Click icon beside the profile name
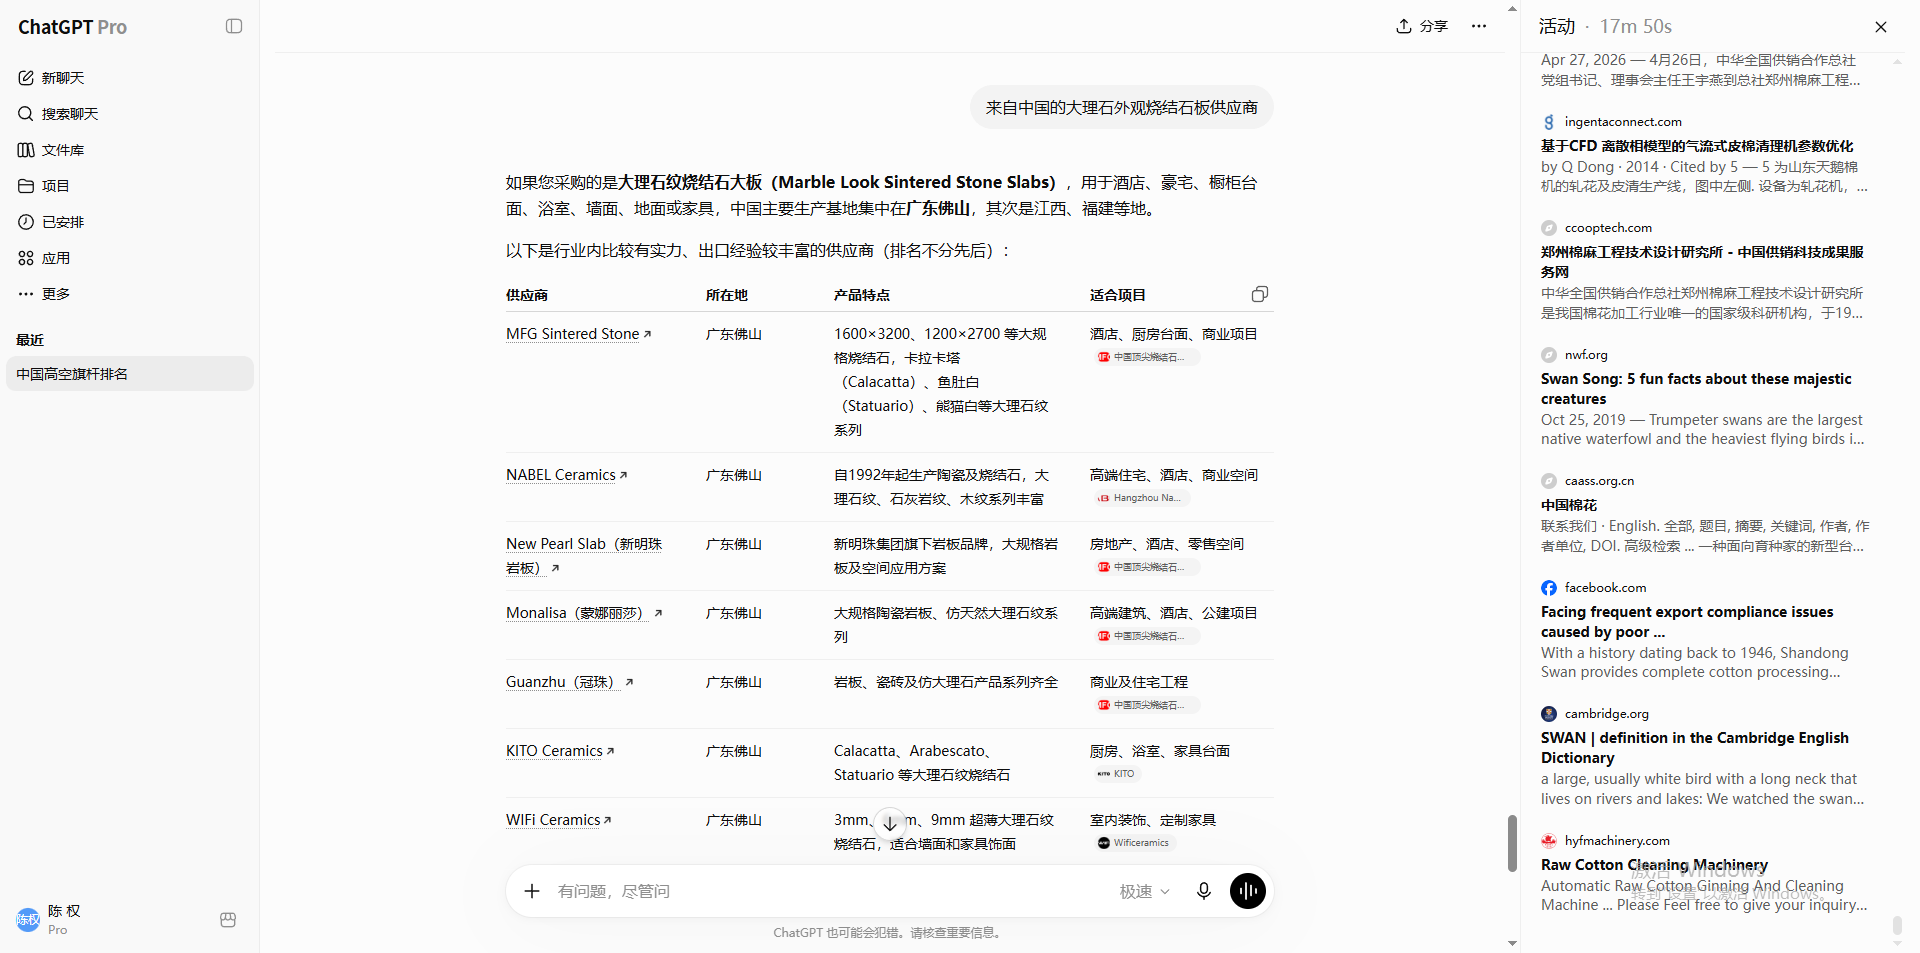 pos(228,920)
